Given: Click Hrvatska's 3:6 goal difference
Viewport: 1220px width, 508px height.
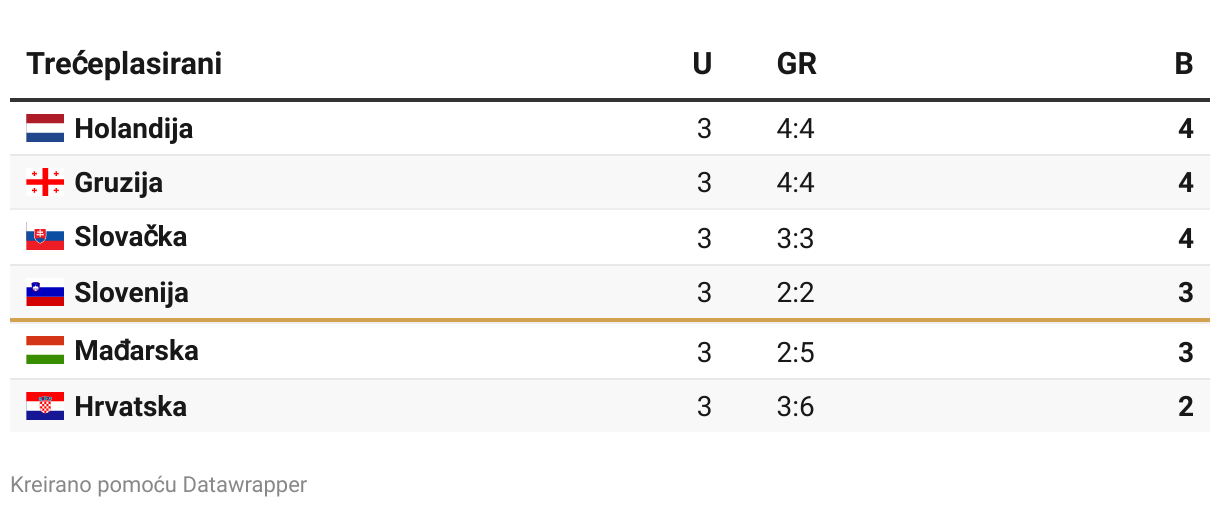Looking at the screenshot, I should [x=795, y=407].
